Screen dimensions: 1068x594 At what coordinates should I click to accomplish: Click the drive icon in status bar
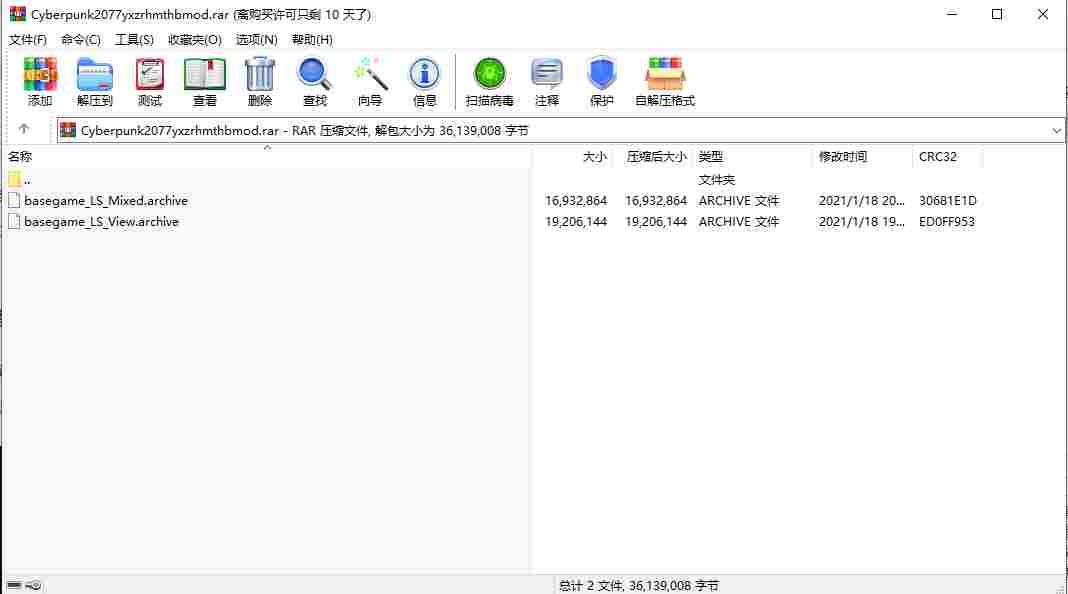(14, 585)
